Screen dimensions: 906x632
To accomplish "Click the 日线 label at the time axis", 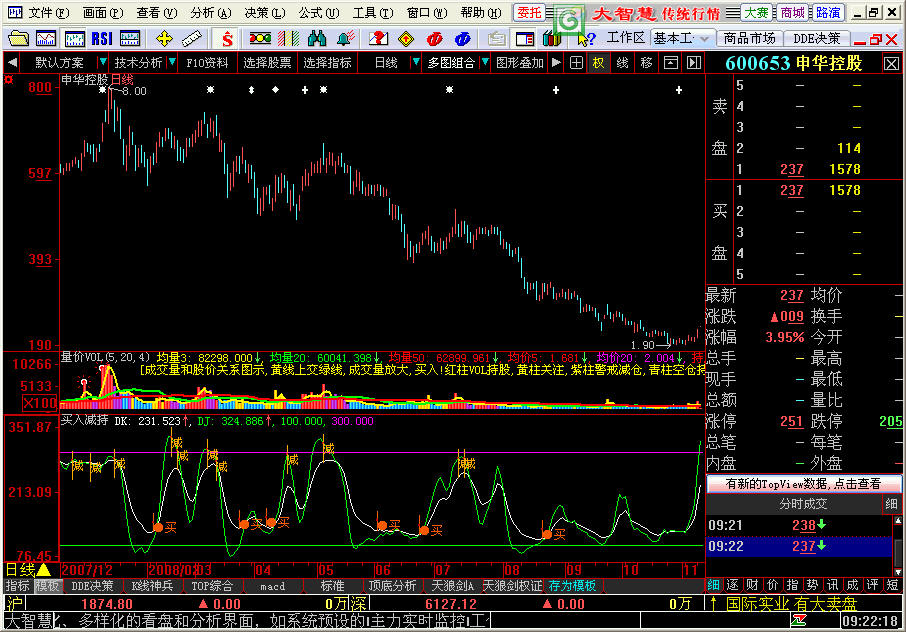I will pyautogui.click(x=20, y=570).
